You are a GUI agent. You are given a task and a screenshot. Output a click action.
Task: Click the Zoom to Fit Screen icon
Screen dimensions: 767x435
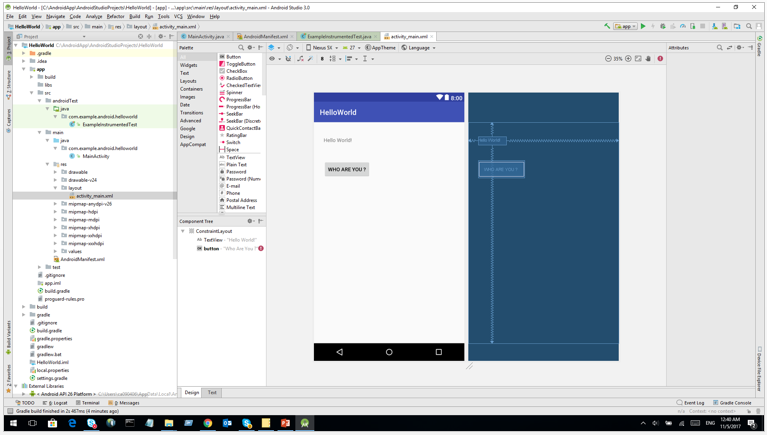coord(638,59)
